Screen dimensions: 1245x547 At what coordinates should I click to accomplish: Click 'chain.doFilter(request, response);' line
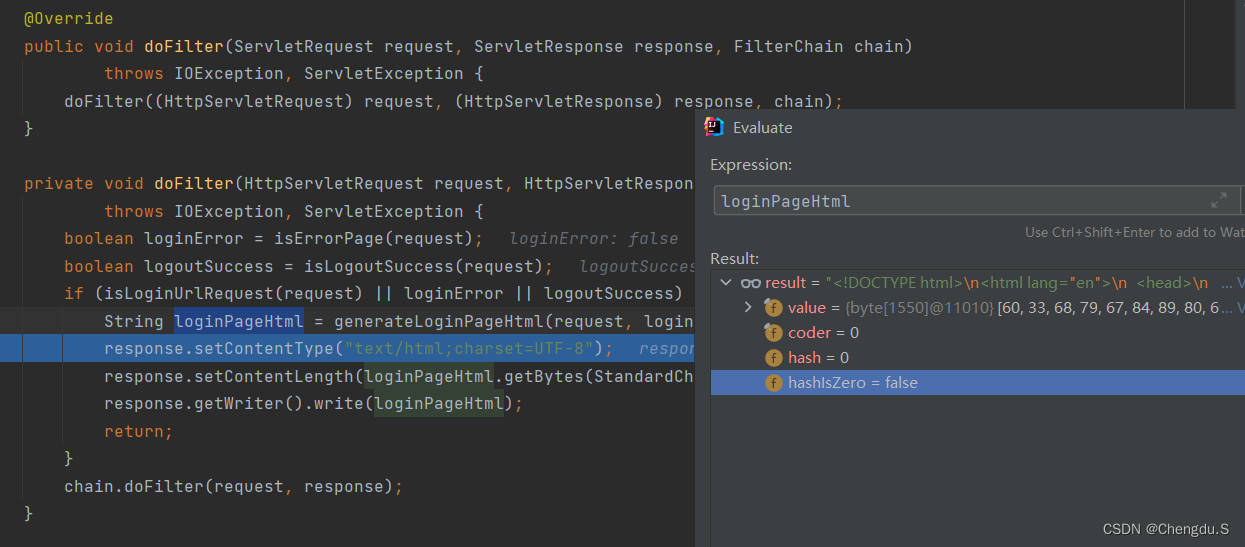pyautogui.click(x=233, y=486)
